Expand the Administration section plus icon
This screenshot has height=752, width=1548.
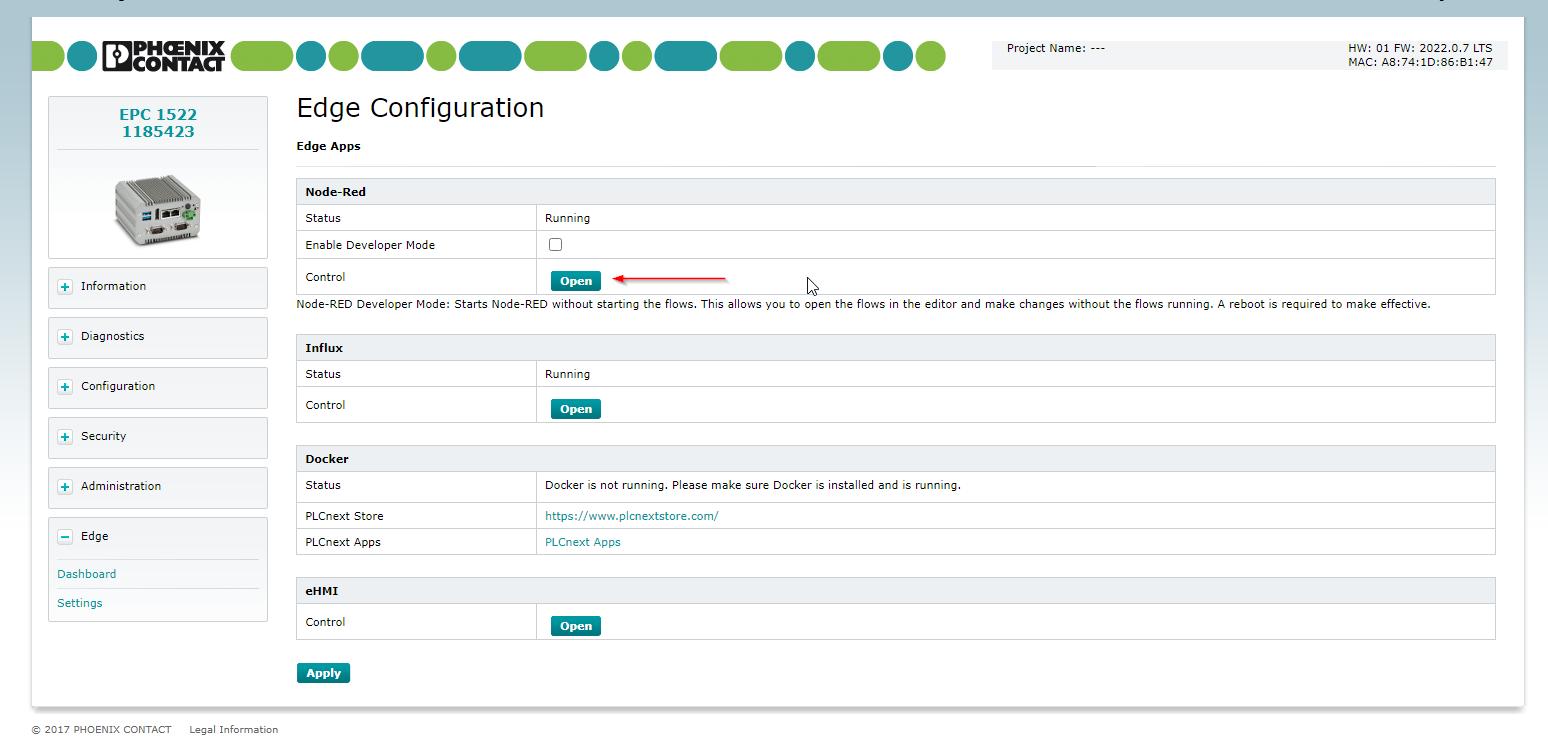[65, 487]
